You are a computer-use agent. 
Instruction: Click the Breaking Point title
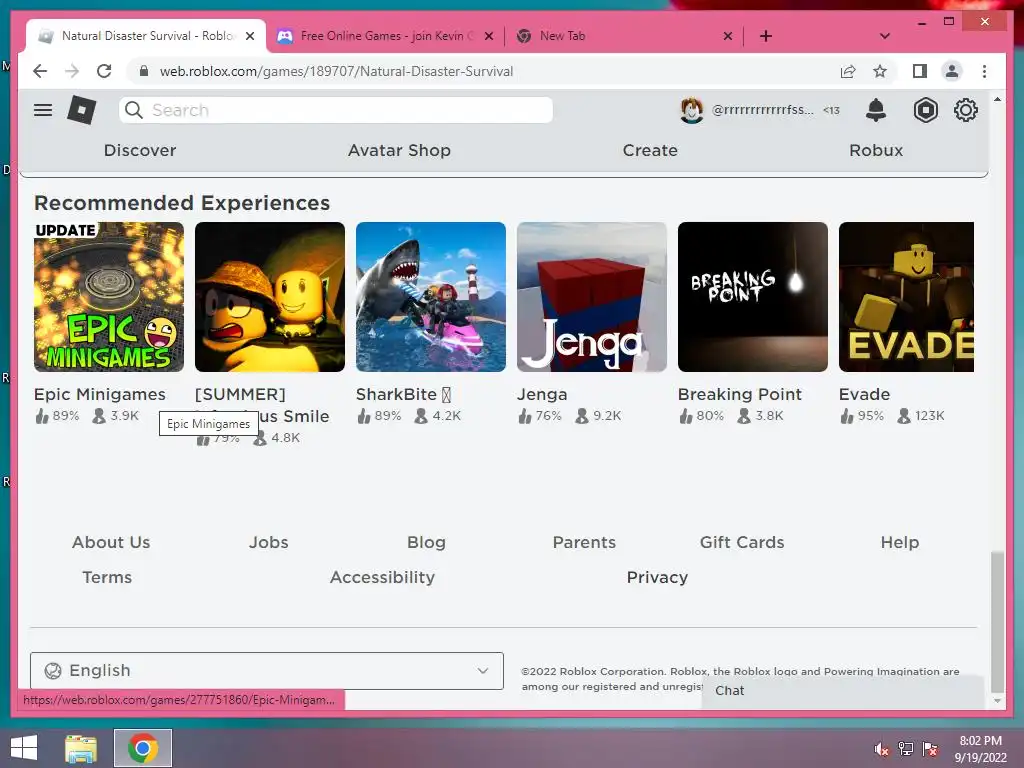(x=740, y=394)
